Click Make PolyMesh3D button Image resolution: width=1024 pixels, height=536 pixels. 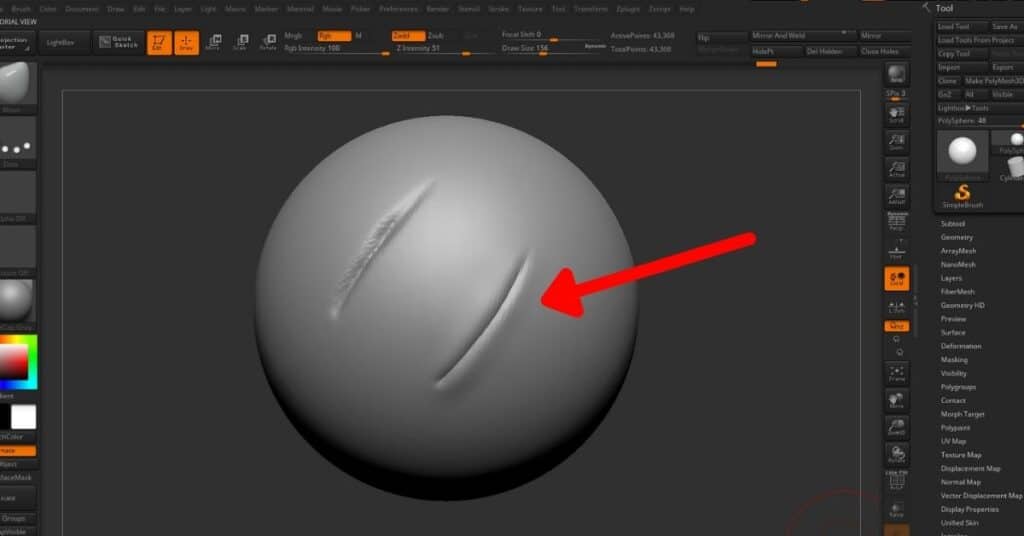[x=993, y=81]
